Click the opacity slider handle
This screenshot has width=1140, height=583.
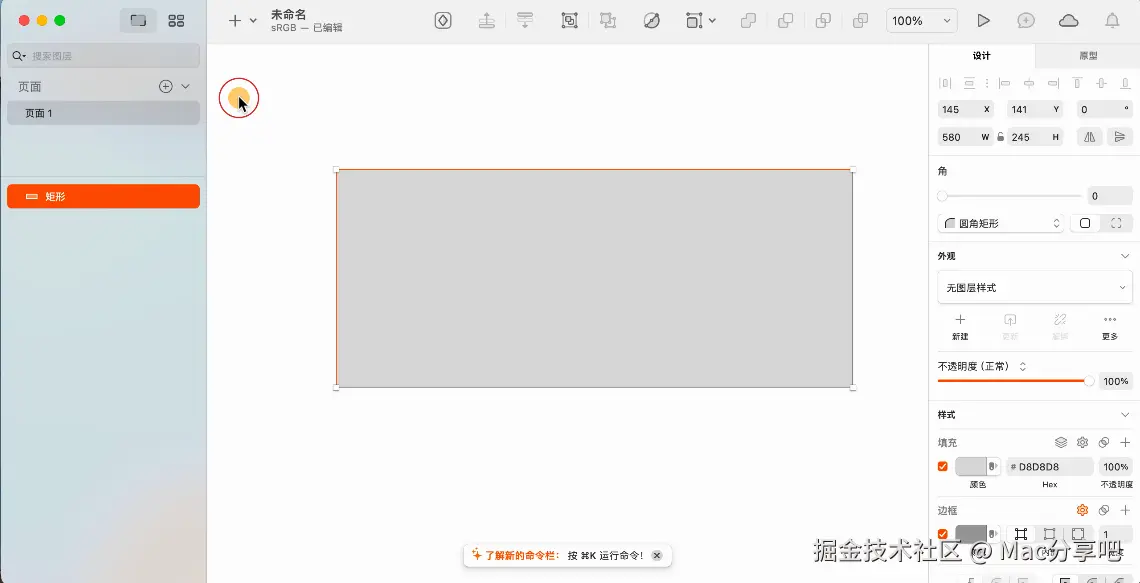click(1088, 381)
